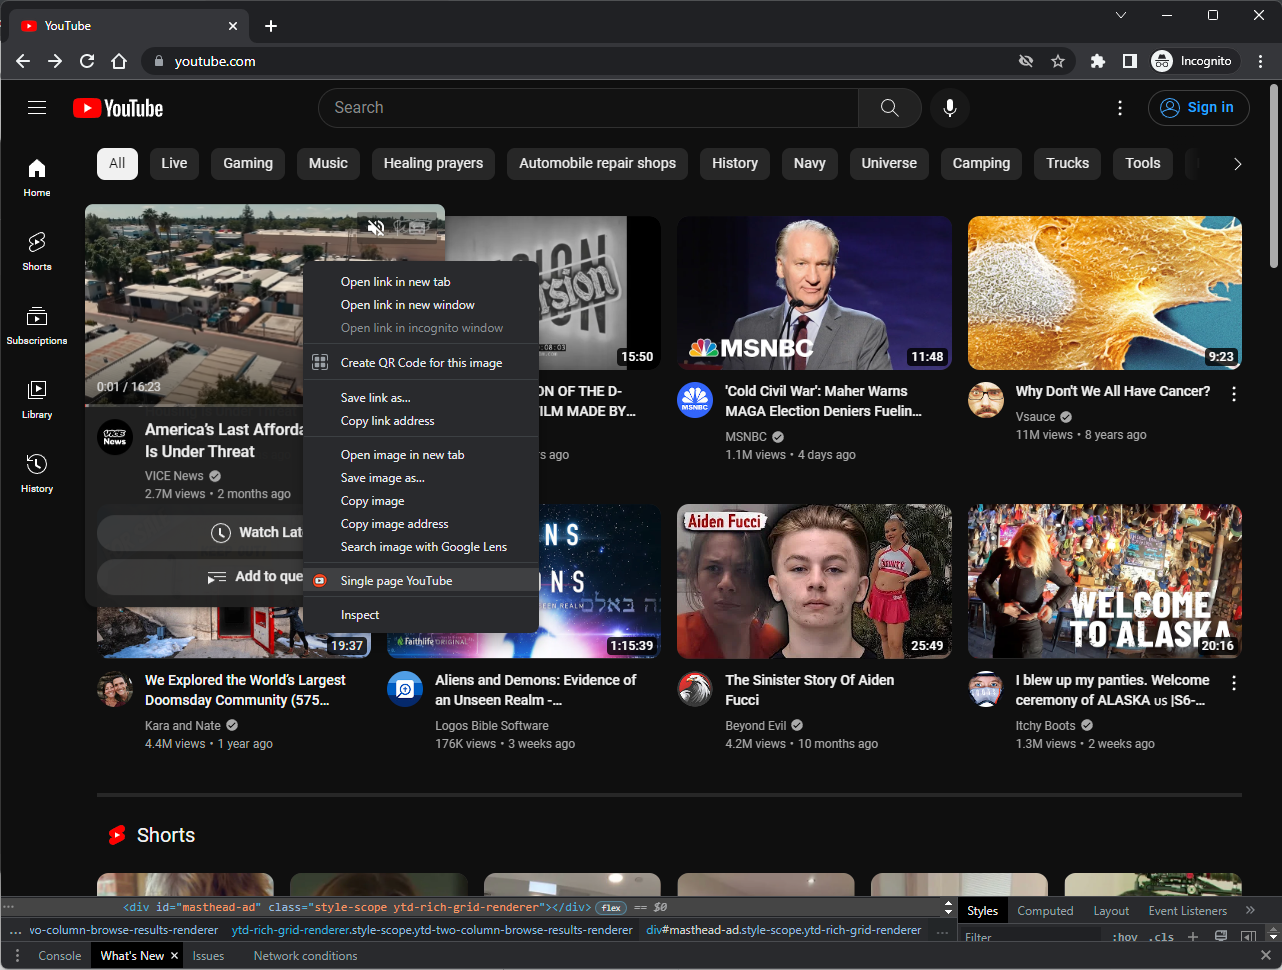
Task: Reload the youtube.com page
Action: [x=87, y=61]
